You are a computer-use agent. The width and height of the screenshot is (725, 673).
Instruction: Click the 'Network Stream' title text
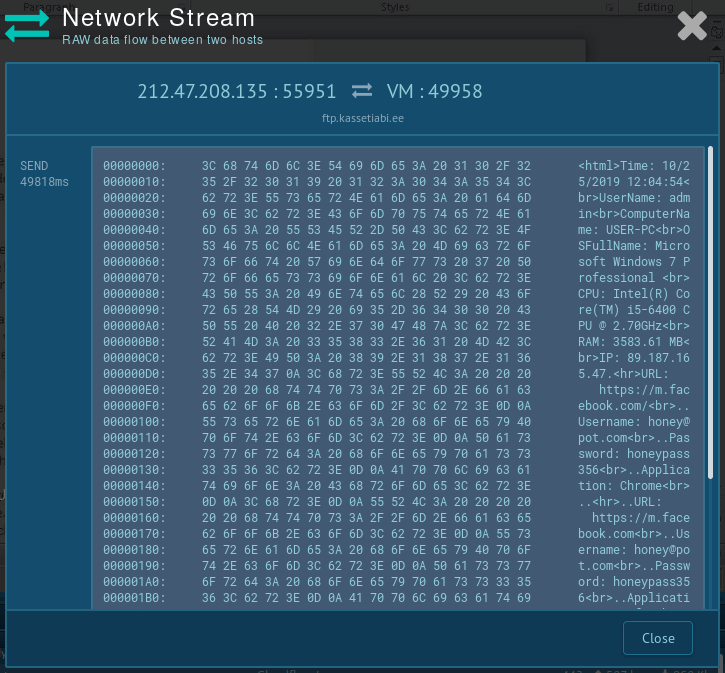tap(158, 18)
